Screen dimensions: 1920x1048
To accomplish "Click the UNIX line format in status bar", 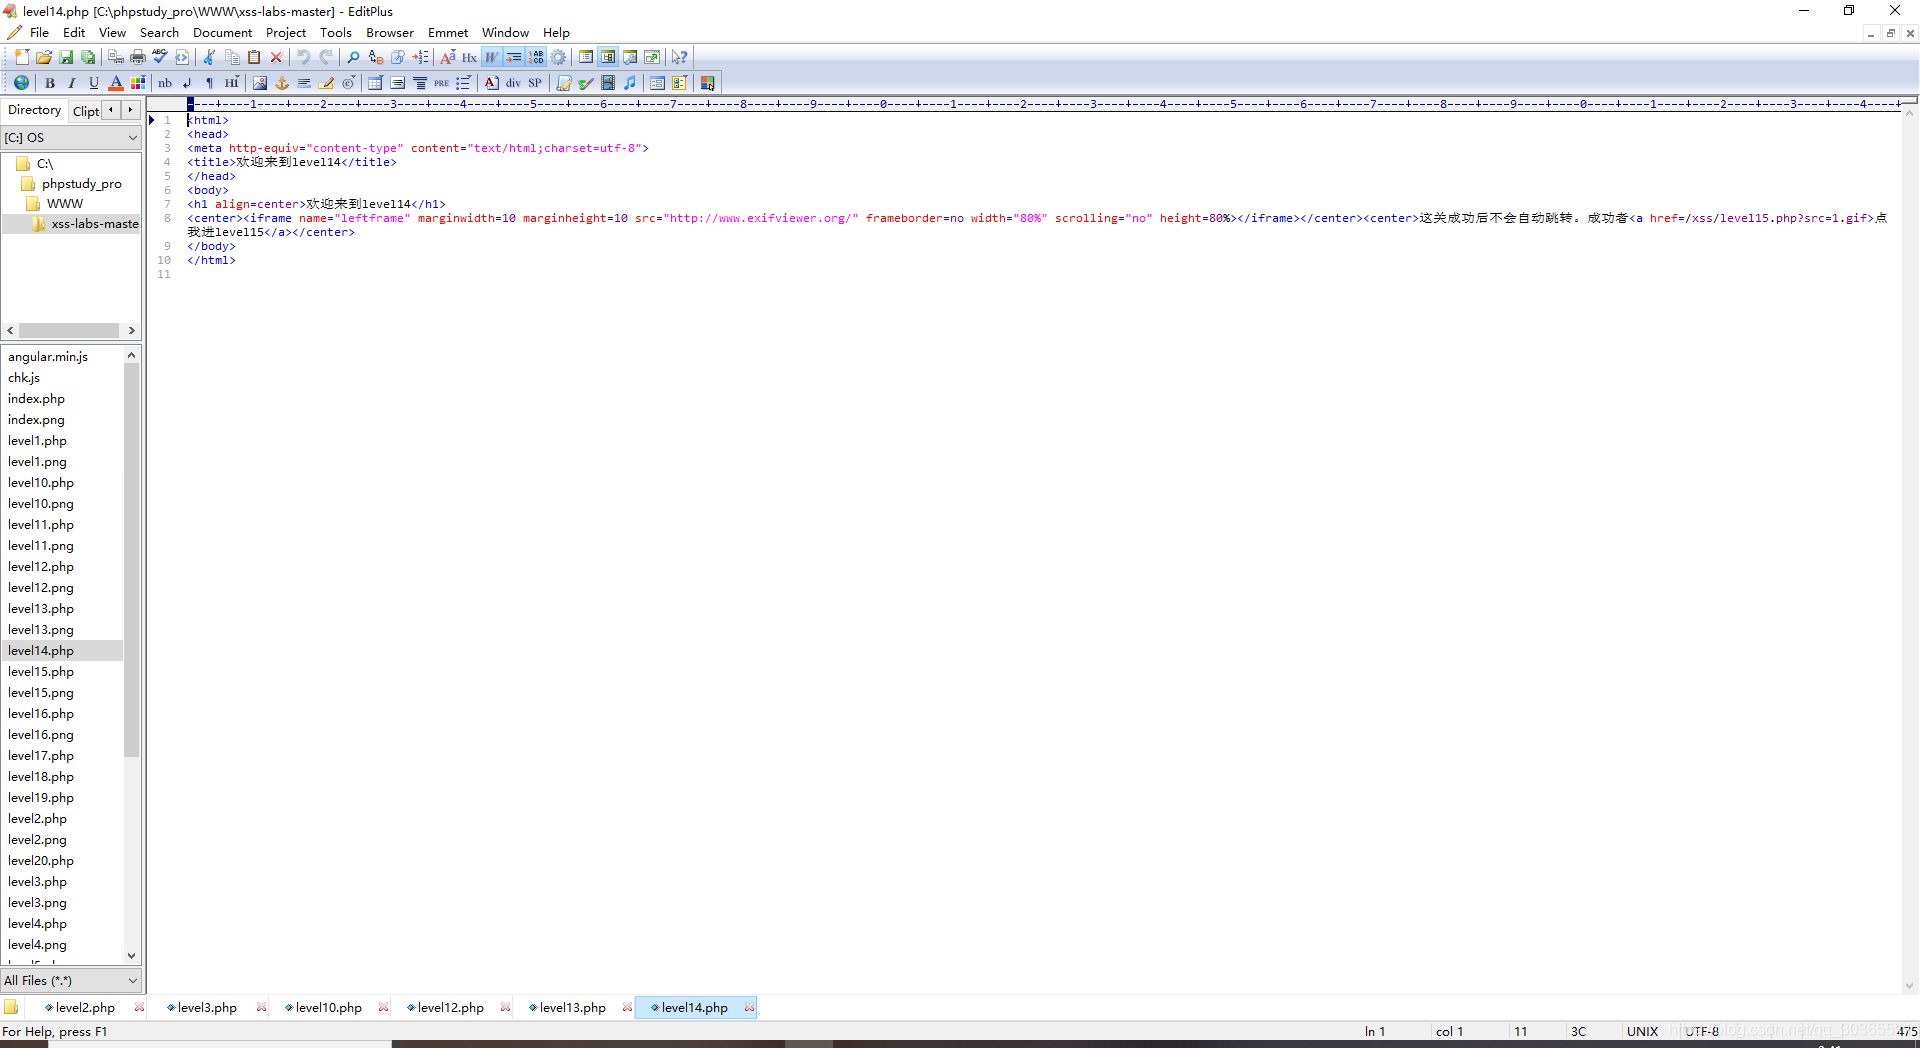I will tap(1642, 1032).
